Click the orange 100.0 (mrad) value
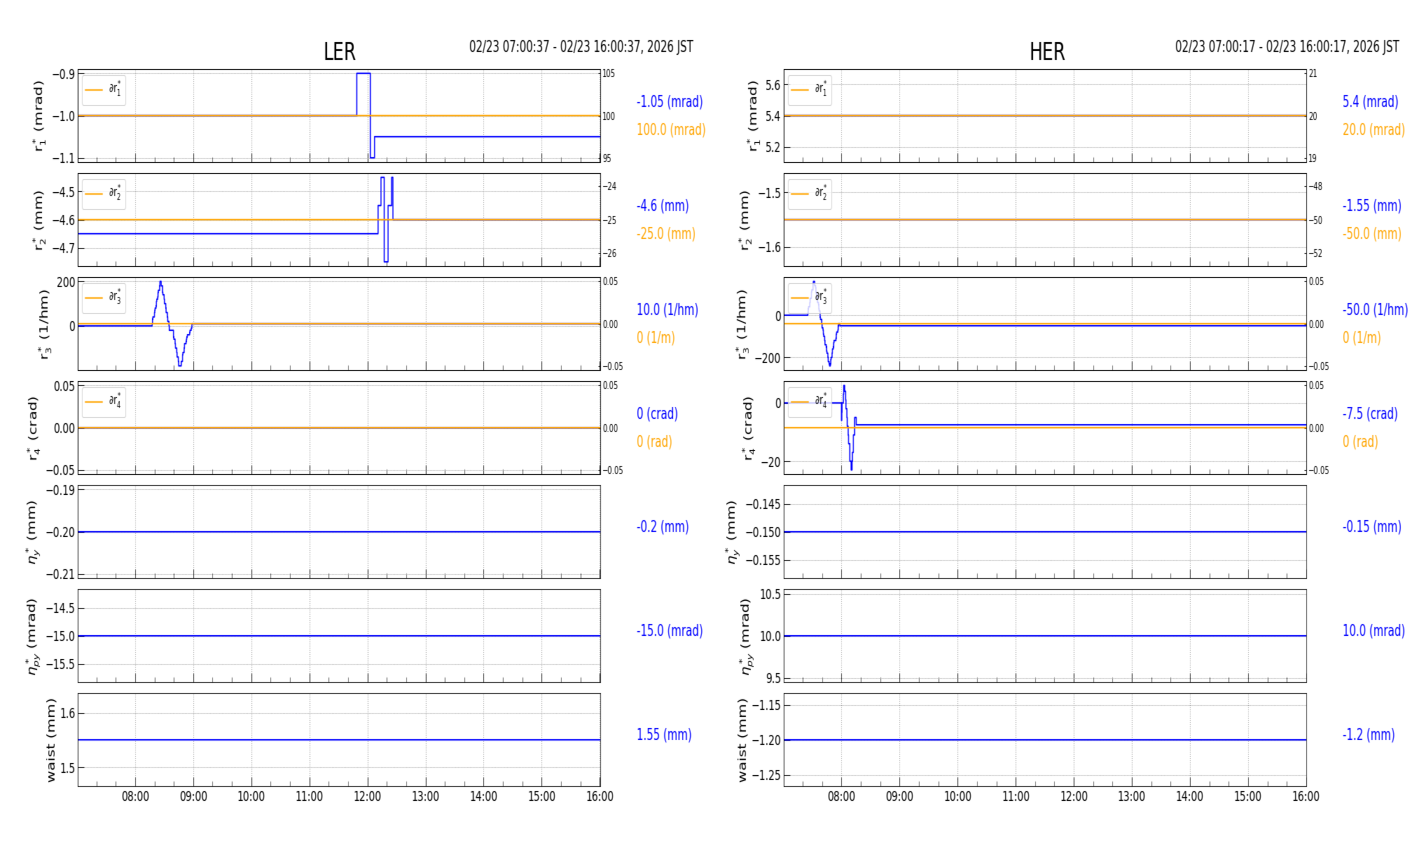The image size is (1412, 864). coord(671,130)
